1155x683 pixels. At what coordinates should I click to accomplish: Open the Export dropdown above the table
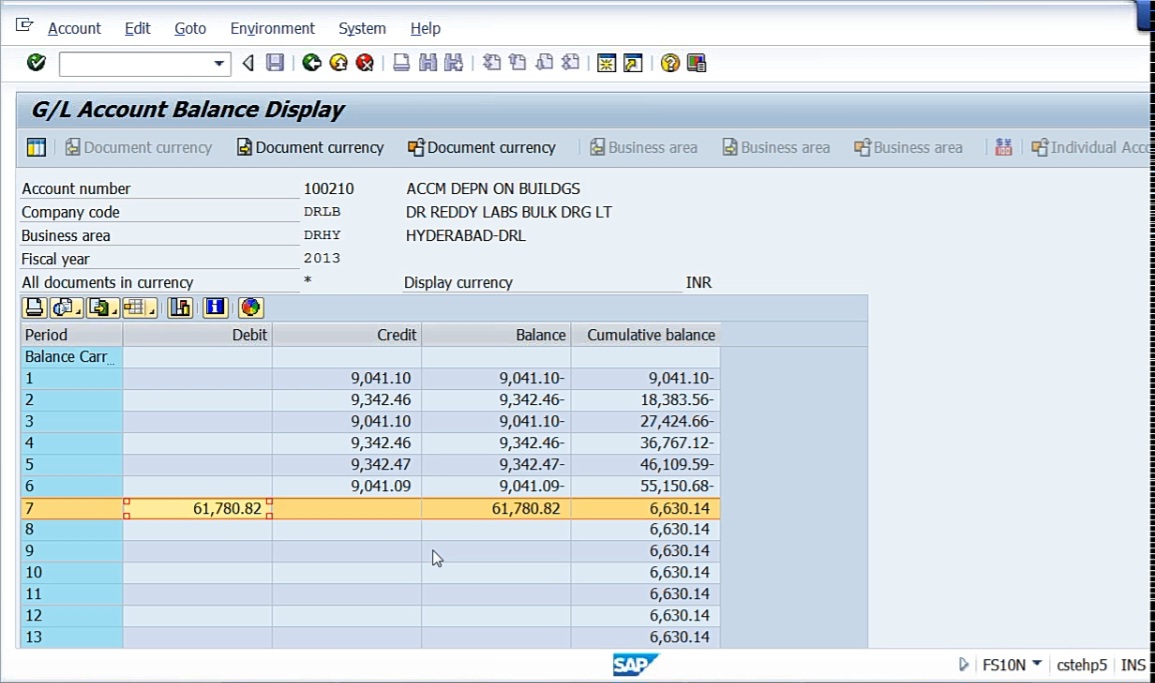(x=102, y=307)
